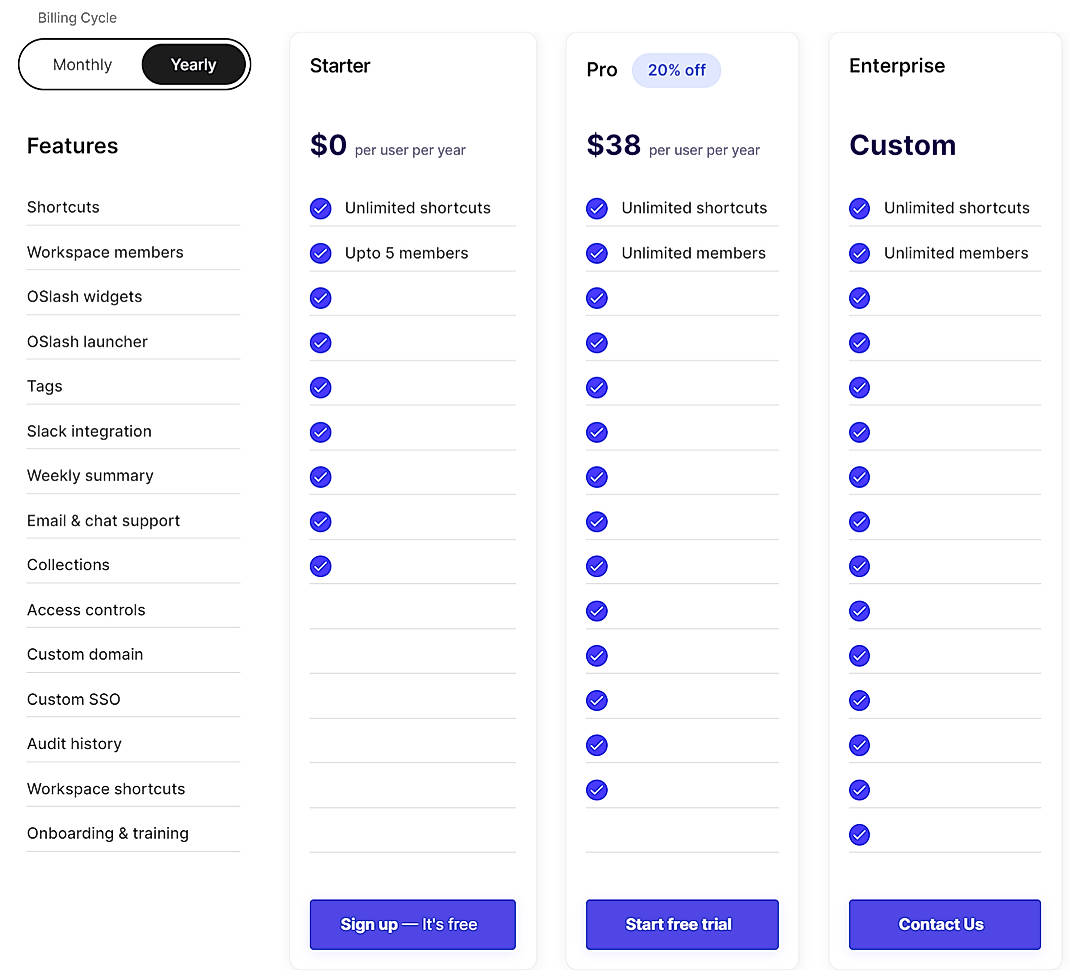Viewport: 1070px width, 977px height.
Task: Click the Weekly summary checkmark in Starter column
Action: (320, 477)
